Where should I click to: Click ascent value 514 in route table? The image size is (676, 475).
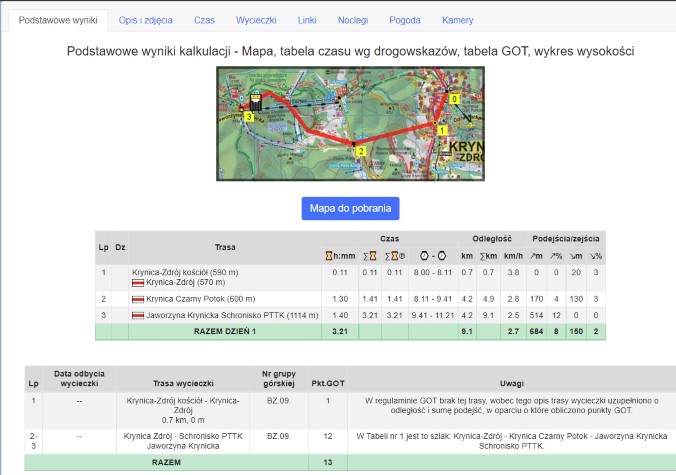(x=536, y=316)
